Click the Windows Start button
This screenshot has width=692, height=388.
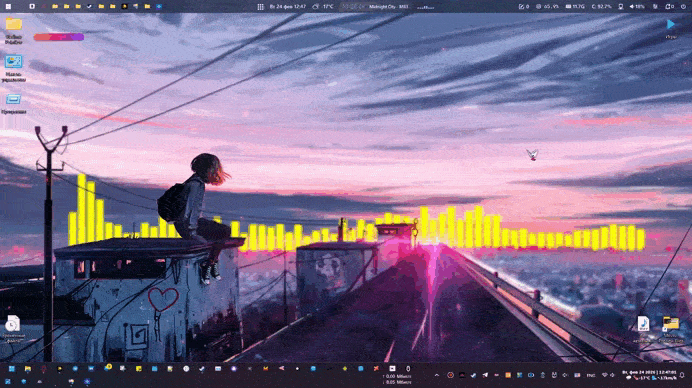(12, 369)
